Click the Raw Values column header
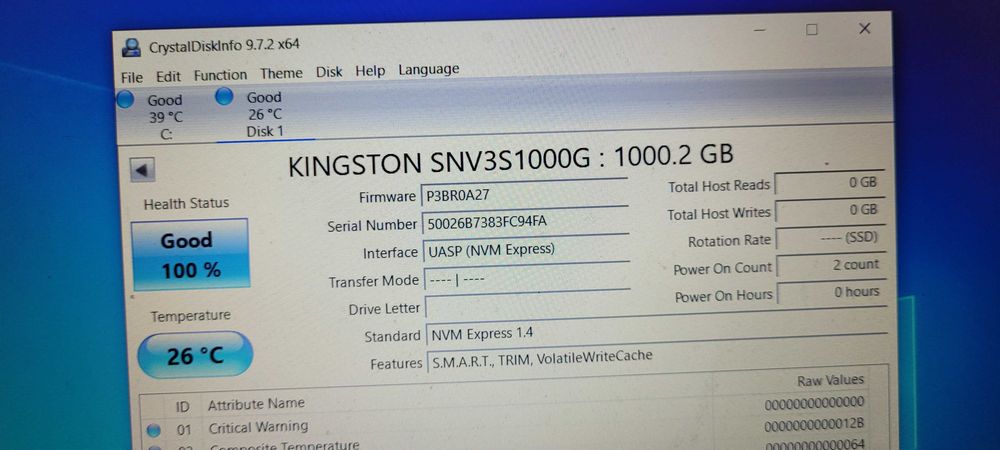 tap(830, 381)
